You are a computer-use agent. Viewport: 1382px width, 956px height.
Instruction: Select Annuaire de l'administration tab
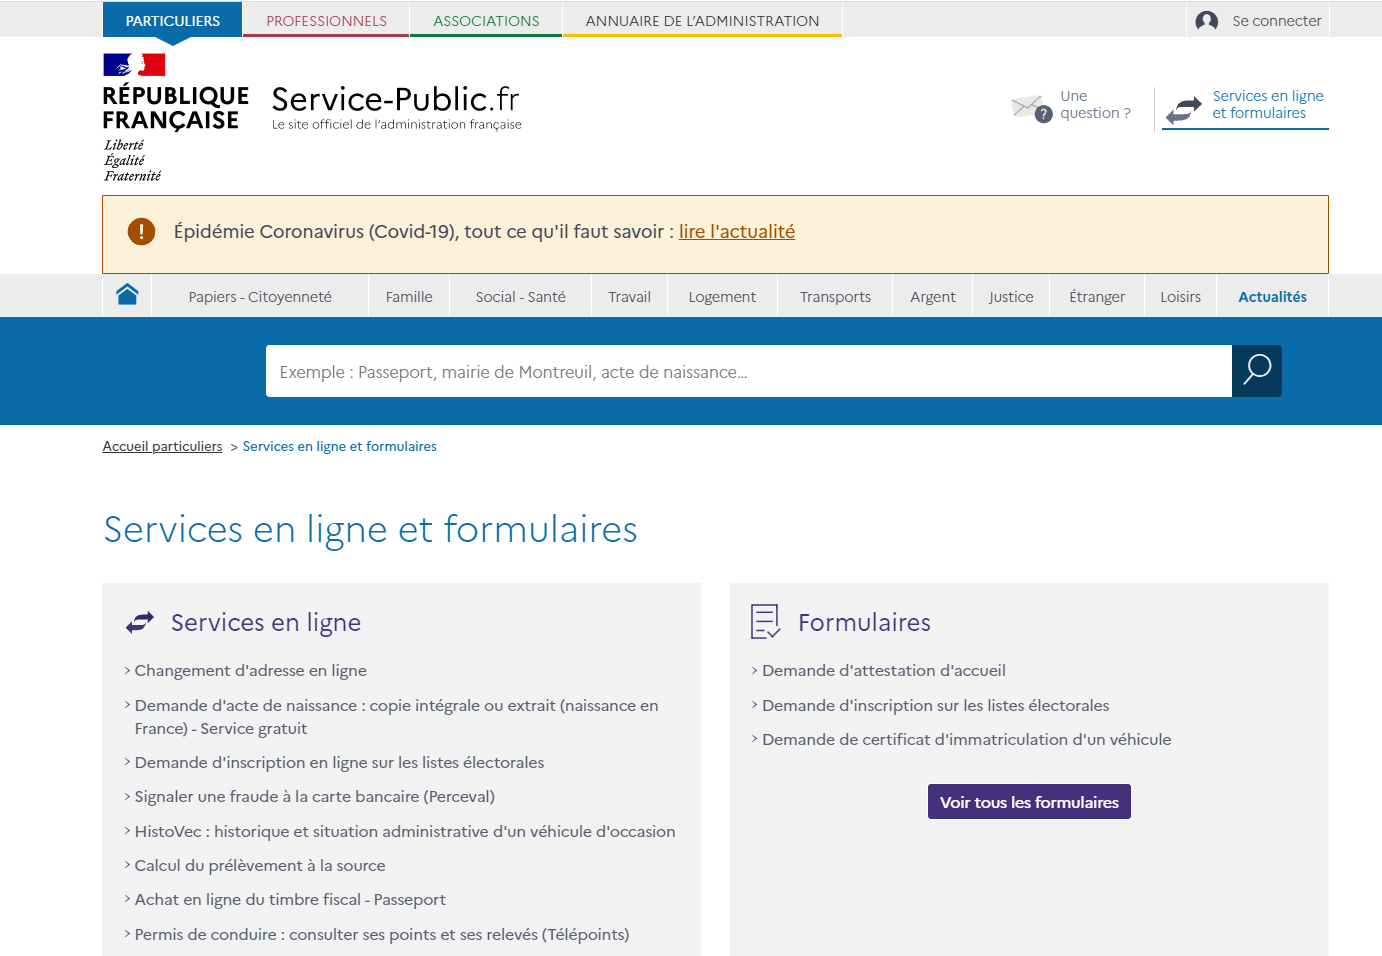click(x=702, y=21)
